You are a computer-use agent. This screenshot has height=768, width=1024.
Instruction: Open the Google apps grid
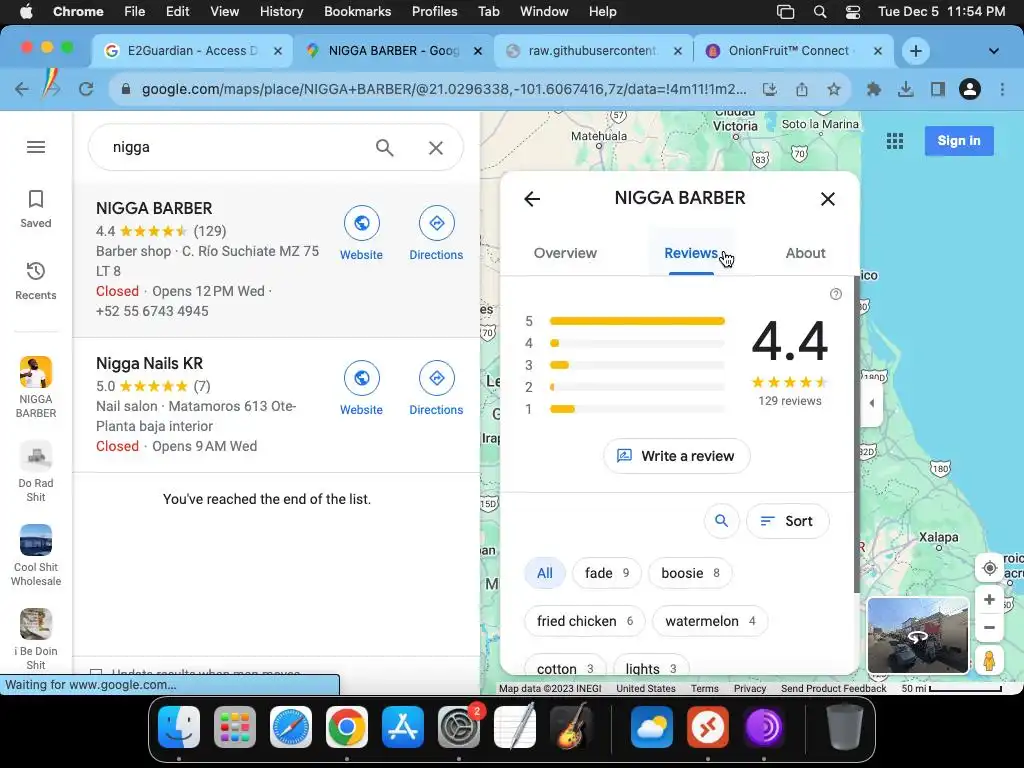[x=895, y=140]
